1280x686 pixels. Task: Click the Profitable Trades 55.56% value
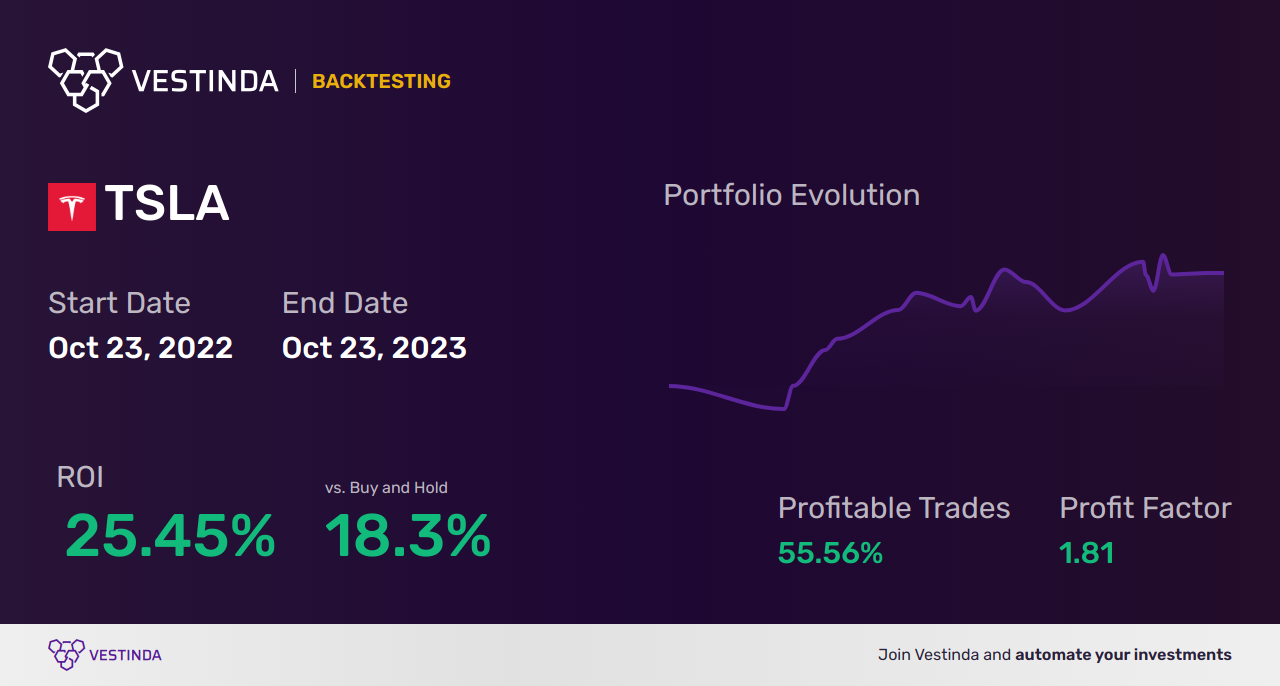(830, 552)
